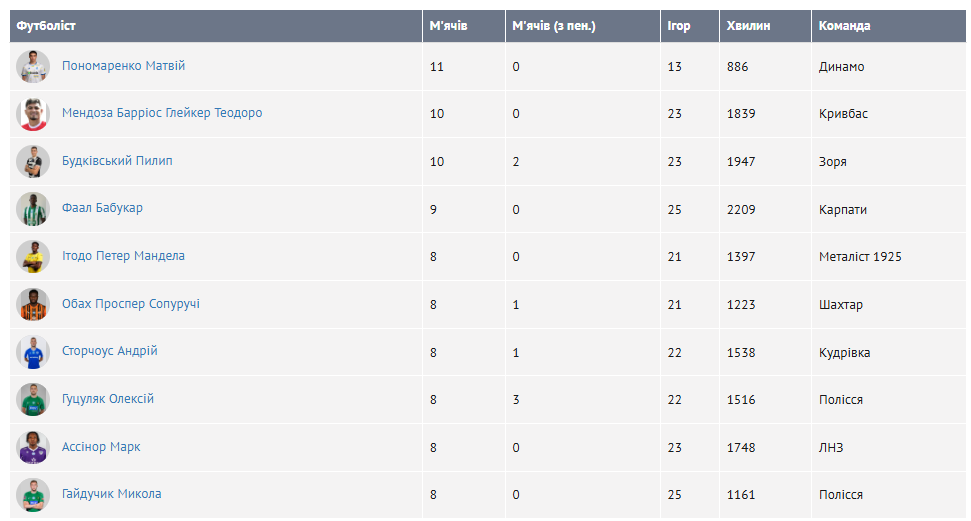
Task: Sort table by Ігор column header
Action: (679, 26)
